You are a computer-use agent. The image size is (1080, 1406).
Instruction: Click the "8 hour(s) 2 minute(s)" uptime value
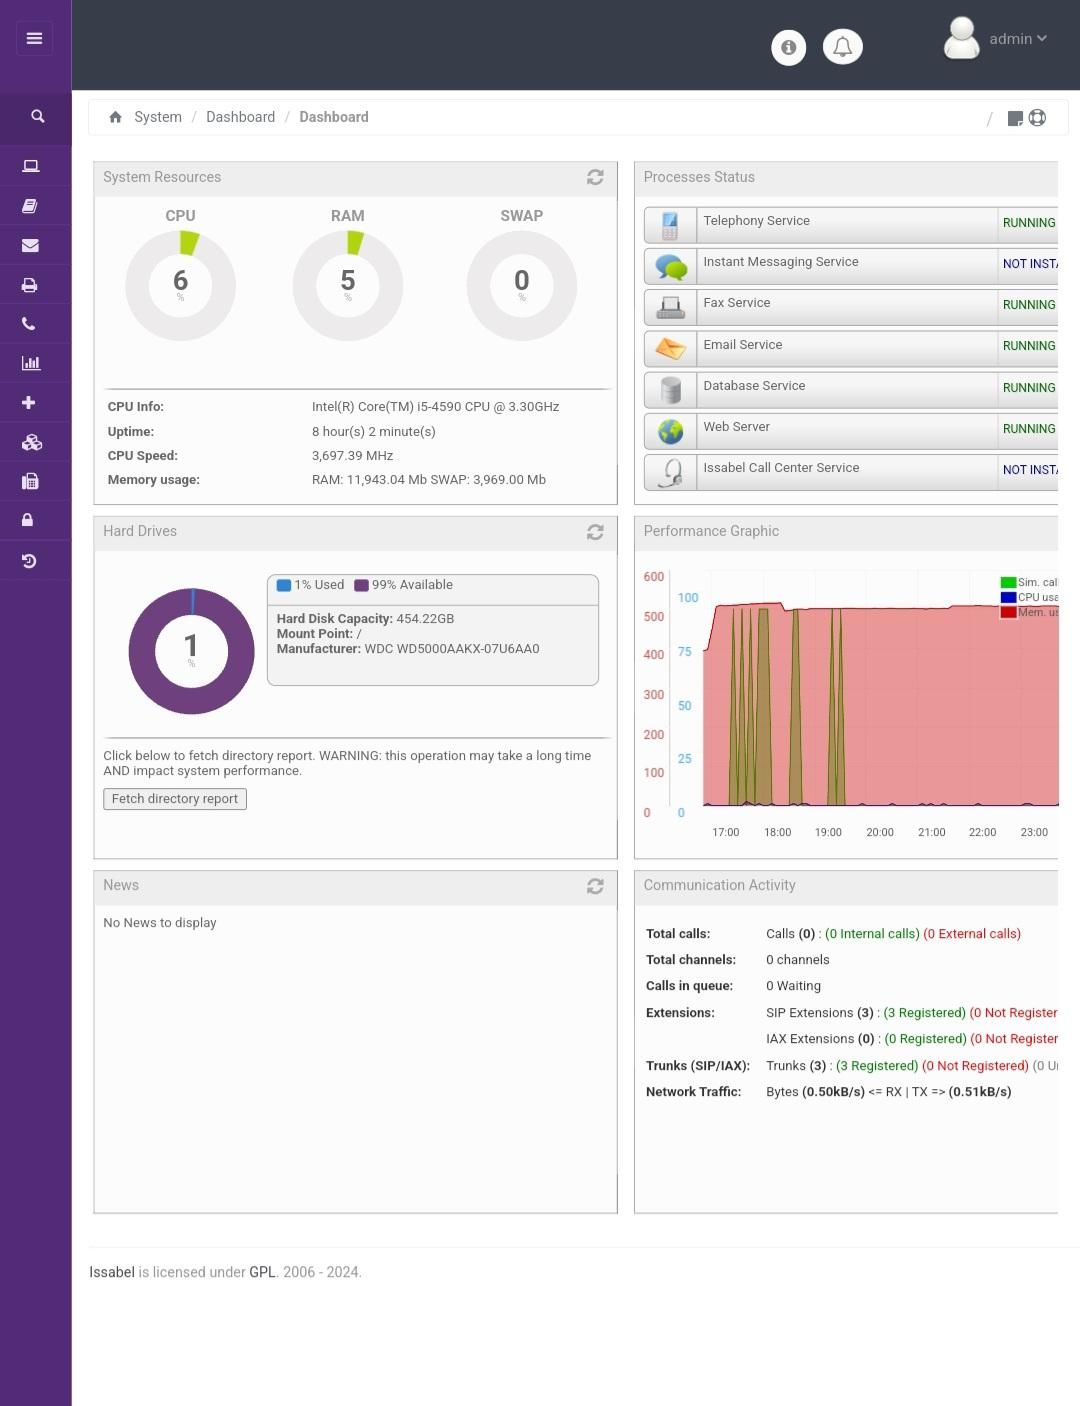coord(374,432)
